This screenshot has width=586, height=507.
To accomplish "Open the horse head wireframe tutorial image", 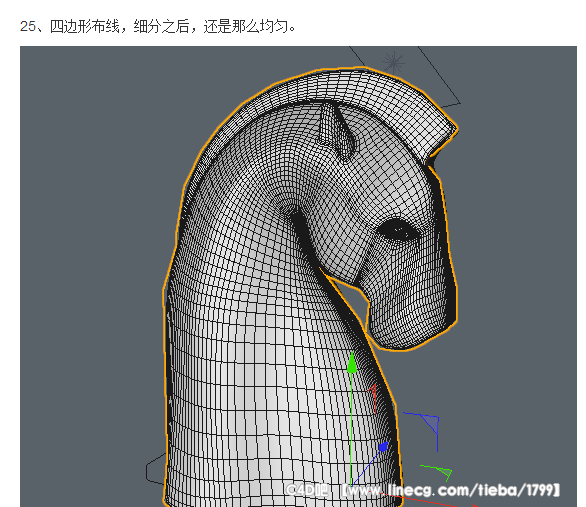I will point(298,276).
